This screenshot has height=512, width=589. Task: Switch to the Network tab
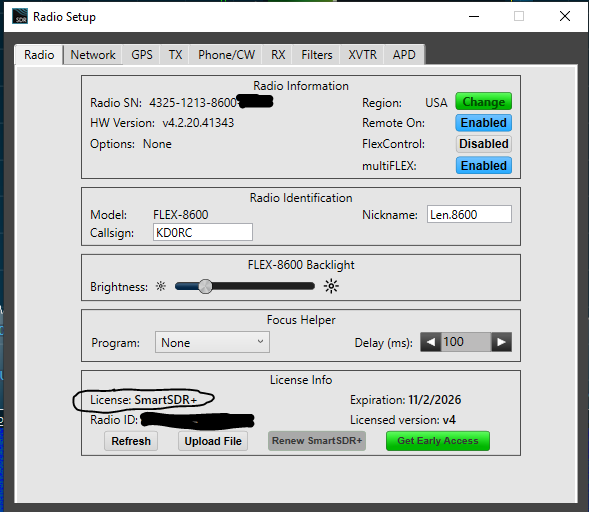93,55
